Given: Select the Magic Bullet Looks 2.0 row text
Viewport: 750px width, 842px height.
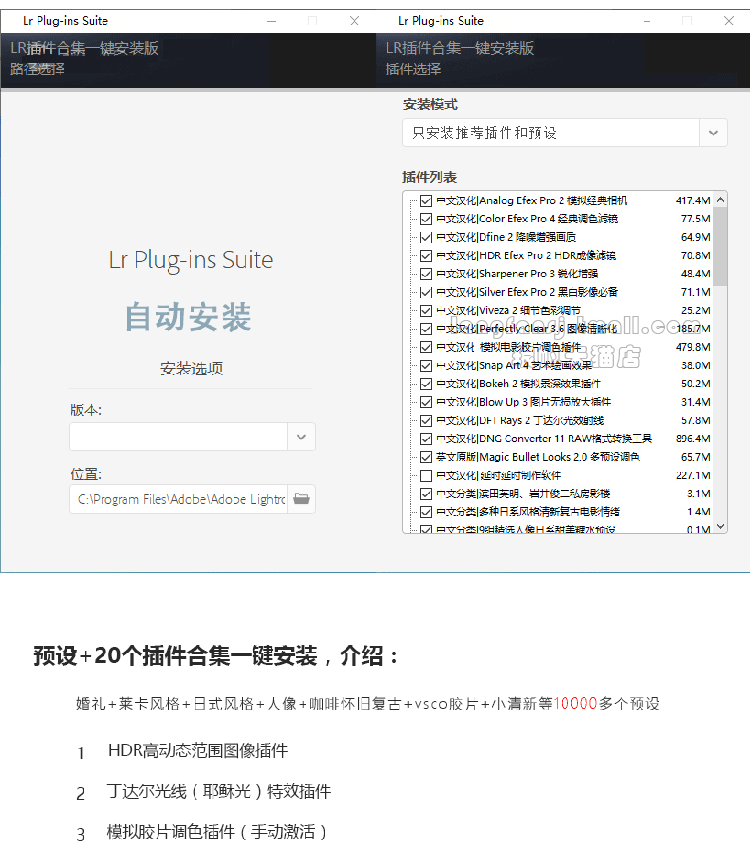Looking at the screenshot, I should 538,457.
